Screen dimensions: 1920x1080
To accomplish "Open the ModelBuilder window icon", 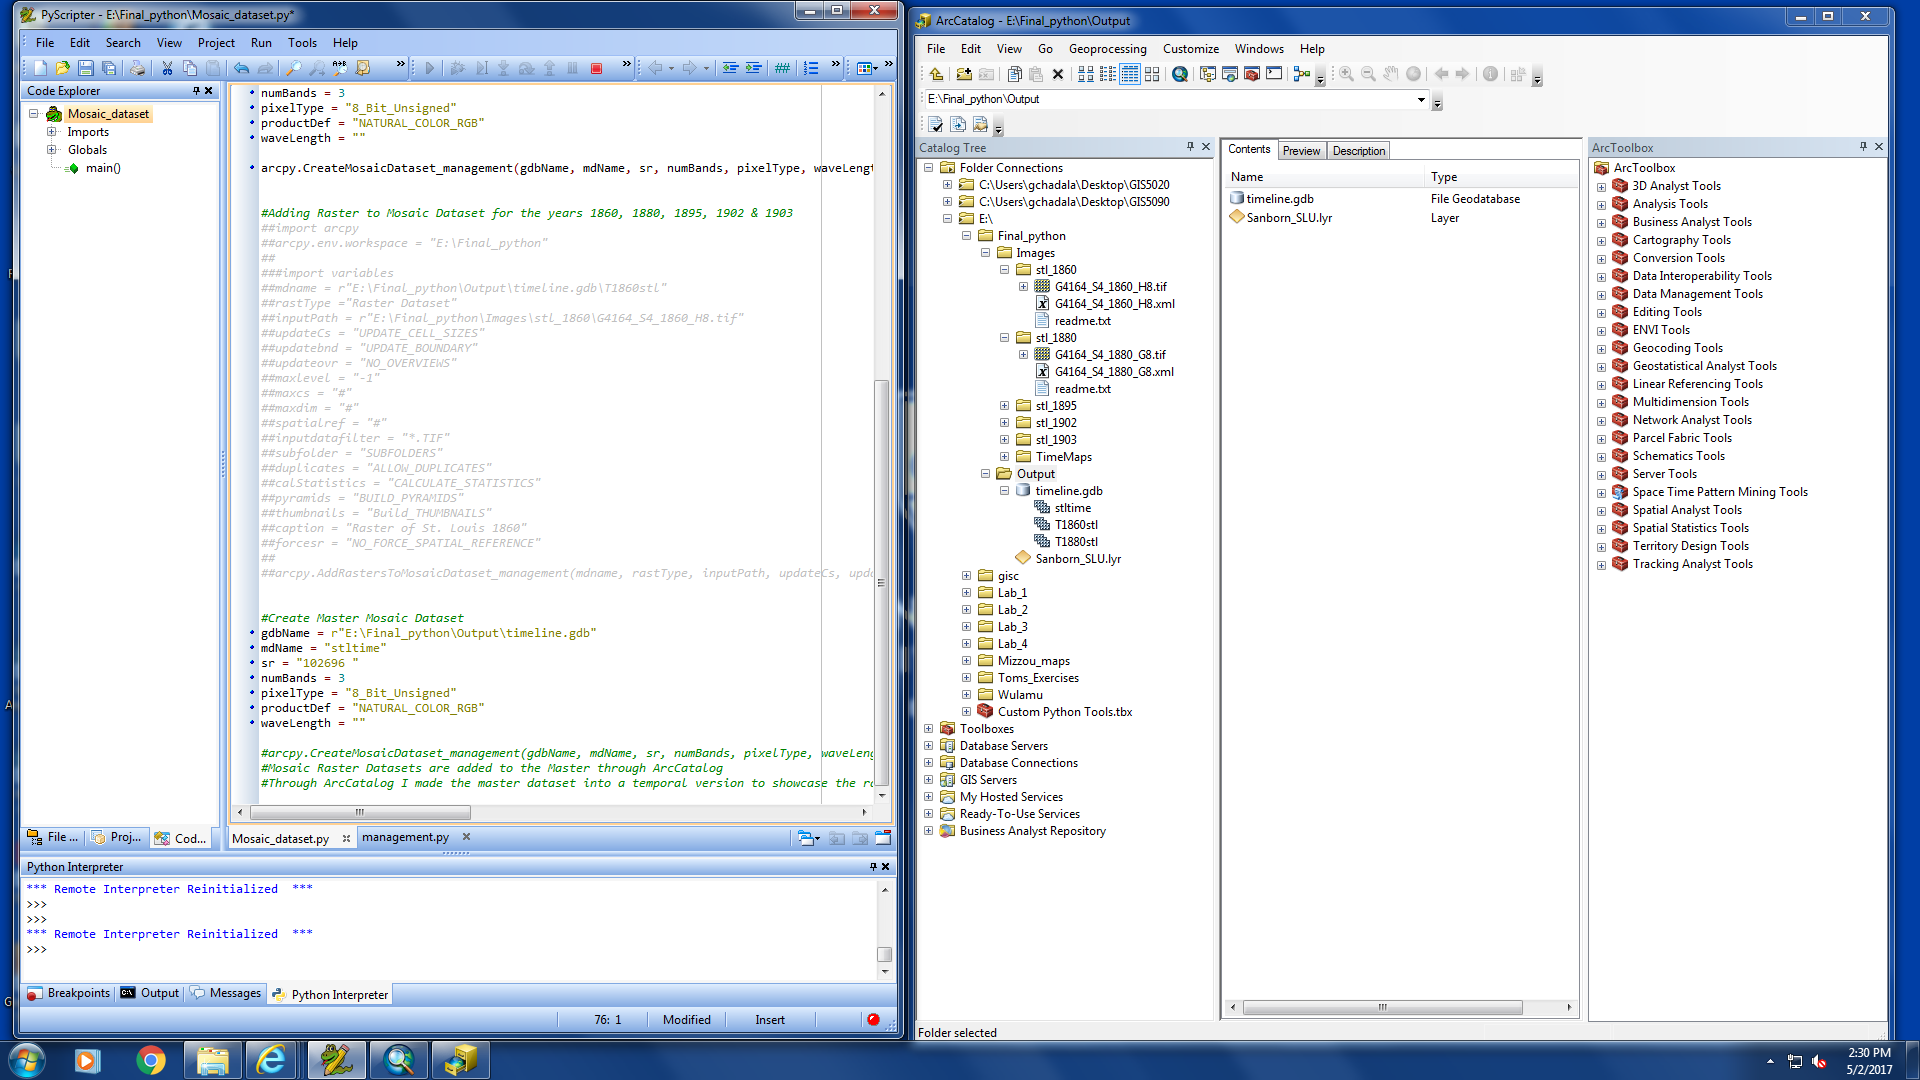I will pyautogui.click(x=1301, y=74).
